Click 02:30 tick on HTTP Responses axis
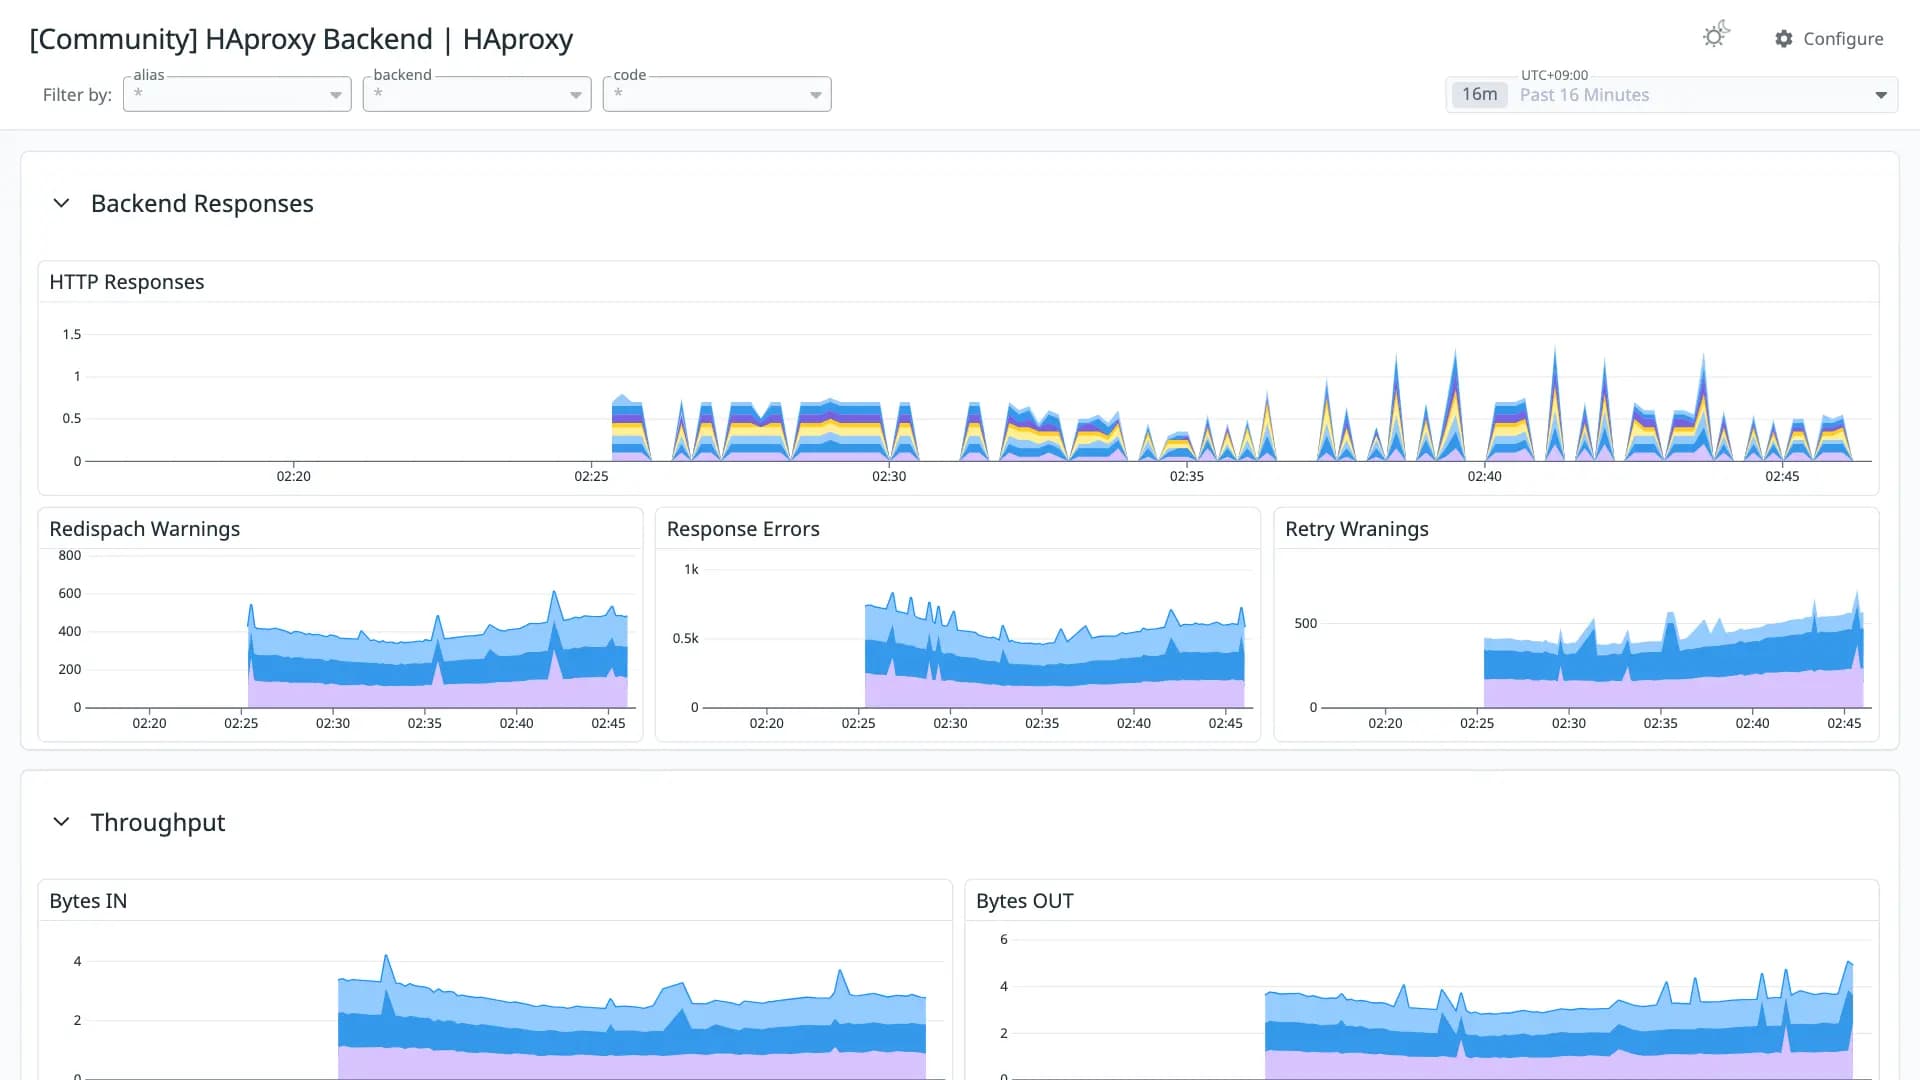The height and width of the screenshot is (1080, 1920). click(x=889, y=476)
